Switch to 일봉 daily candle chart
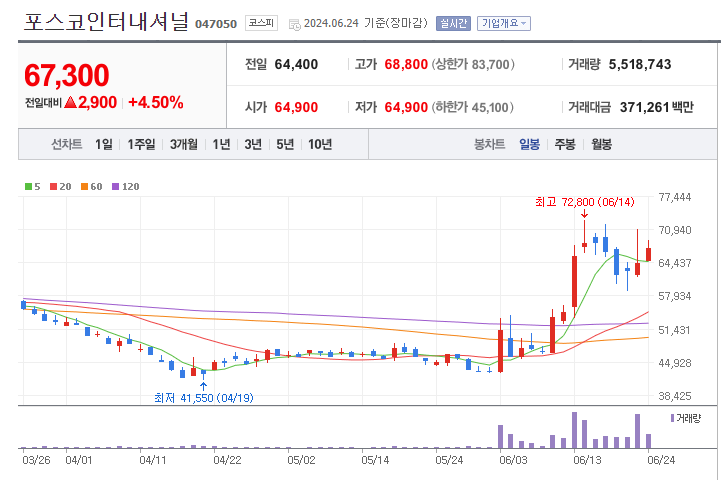 (x=529, y=144)
